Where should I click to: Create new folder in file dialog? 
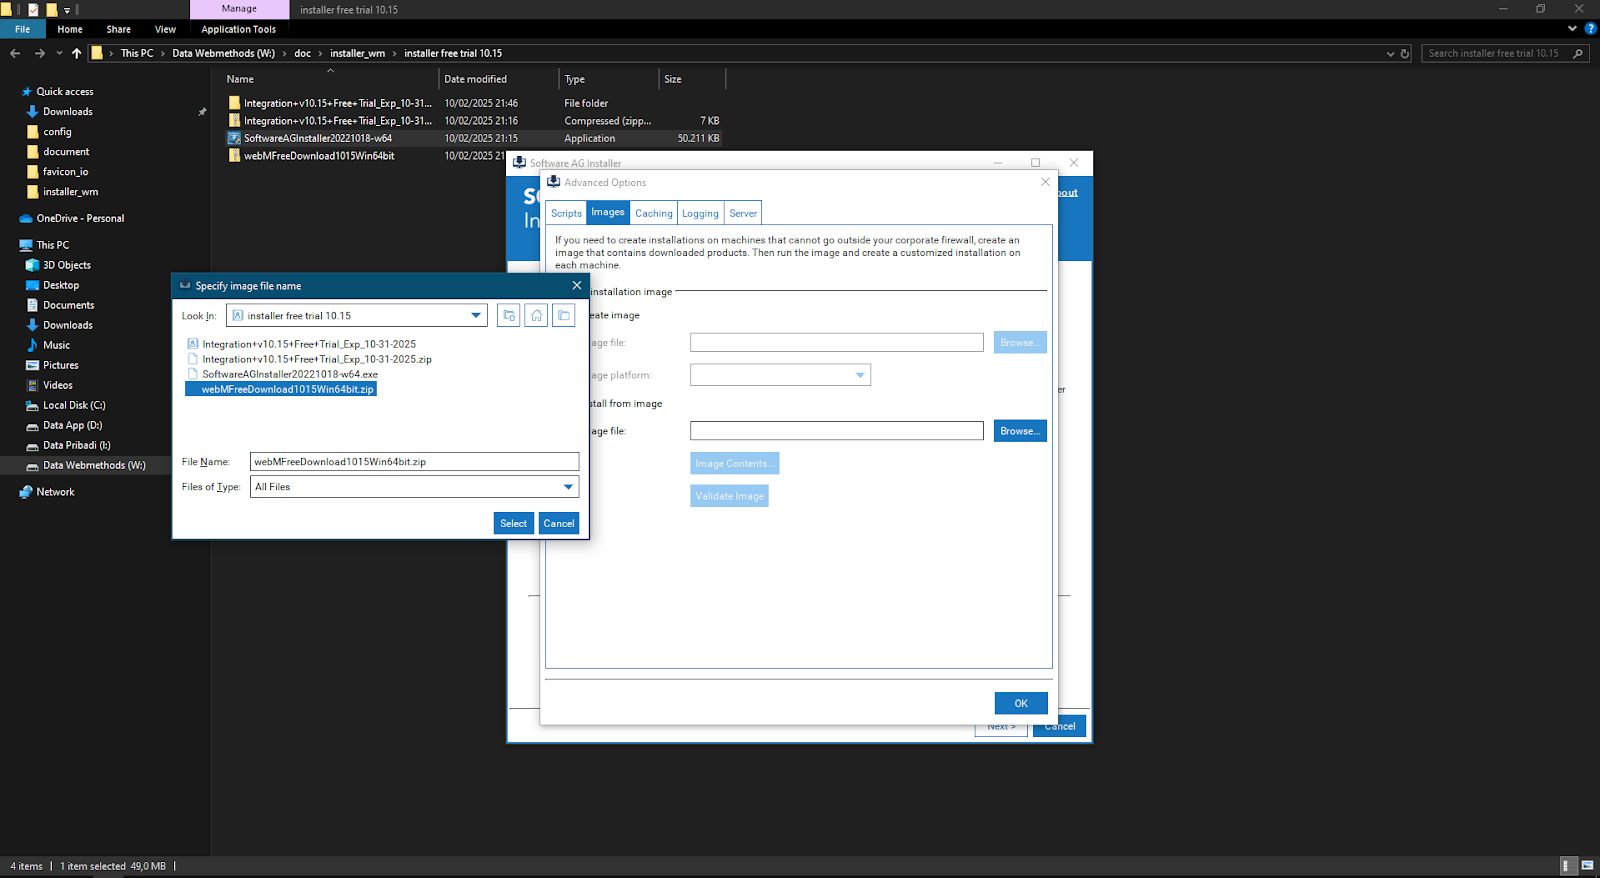564,316
